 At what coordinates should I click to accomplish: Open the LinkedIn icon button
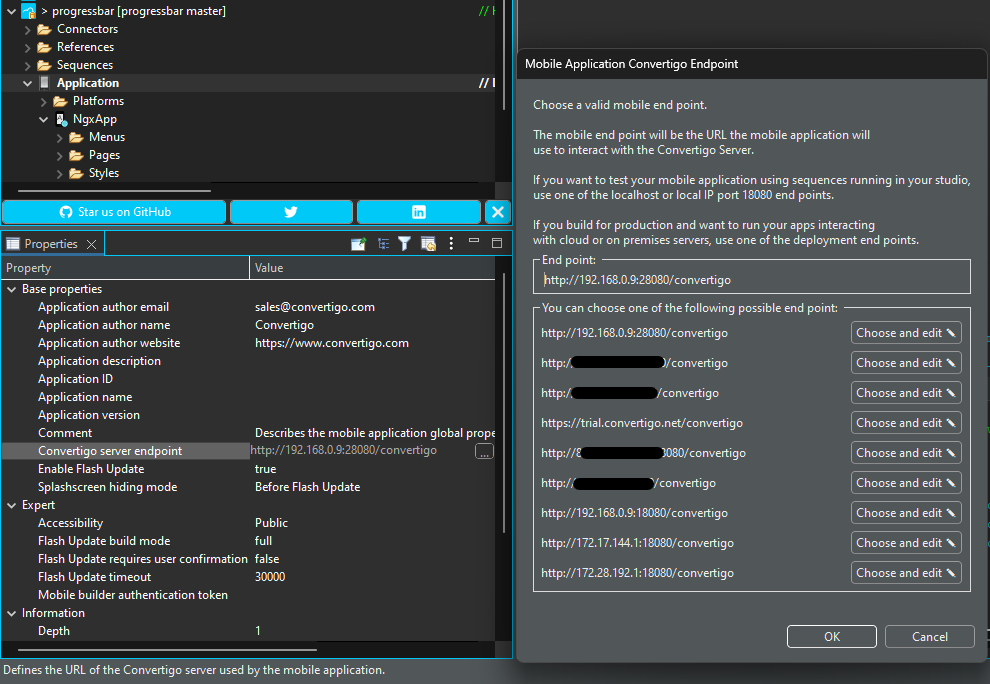418,212
